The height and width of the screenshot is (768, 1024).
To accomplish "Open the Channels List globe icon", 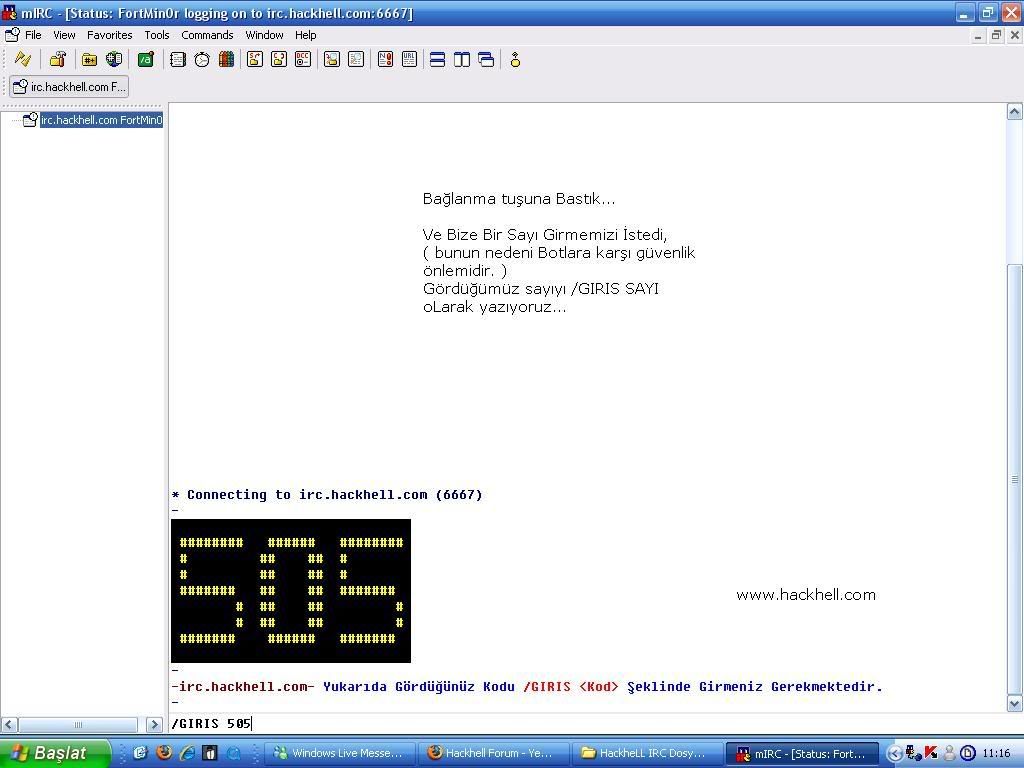I will pyautogui.click(x=114, y=59).
